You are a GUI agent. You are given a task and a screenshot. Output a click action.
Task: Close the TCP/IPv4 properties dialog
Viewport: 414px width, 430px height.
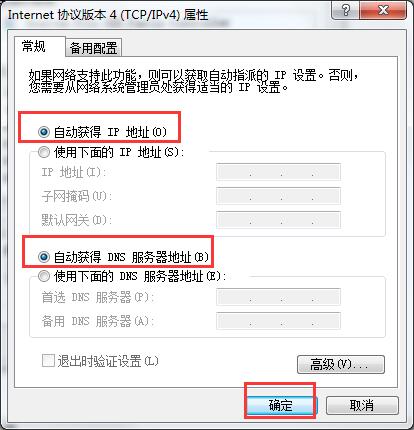(383, 10)
